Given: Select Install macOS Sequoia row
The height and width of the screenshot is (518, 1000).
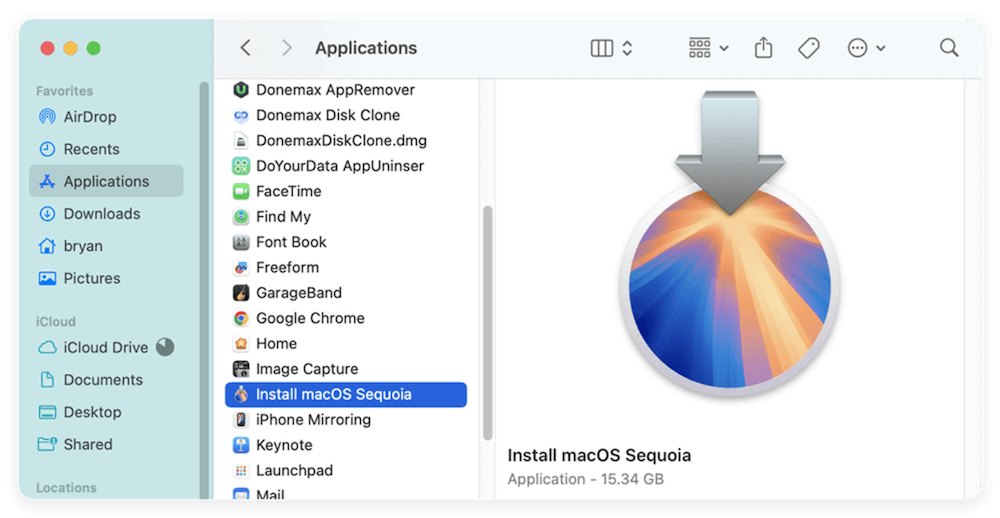Looking at the screenshot, I should 346,394.
